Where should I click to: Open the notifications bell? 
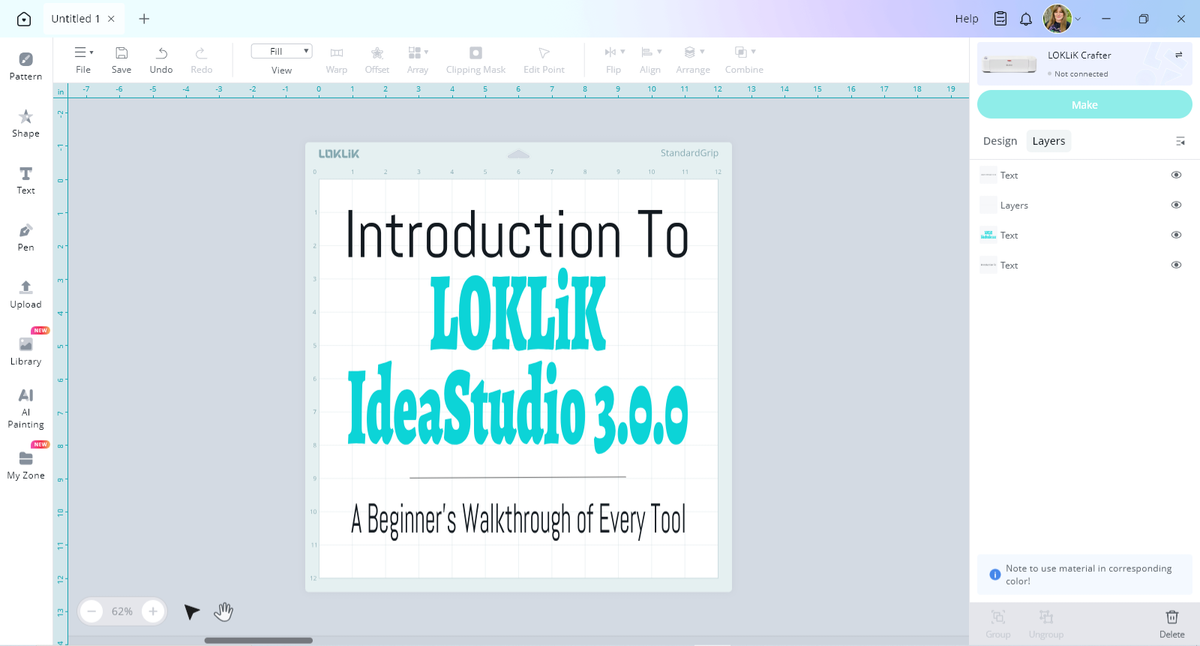tap(1026, 19)
